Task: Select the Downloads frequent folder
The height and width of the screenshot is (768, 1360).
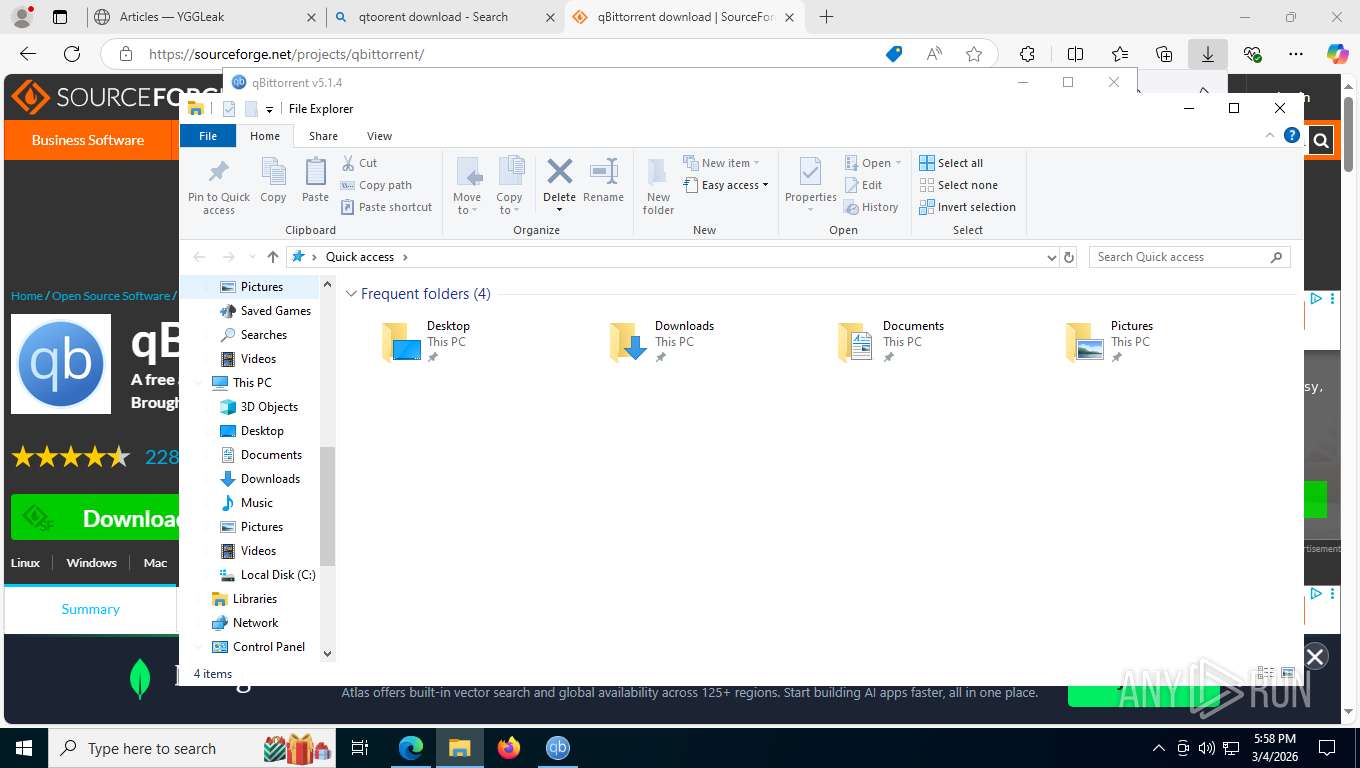Action: pos(662,341)
